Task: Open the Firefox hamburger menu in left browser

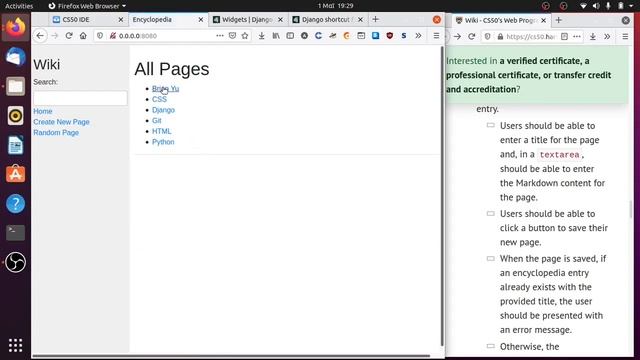Action: (436, 36)
